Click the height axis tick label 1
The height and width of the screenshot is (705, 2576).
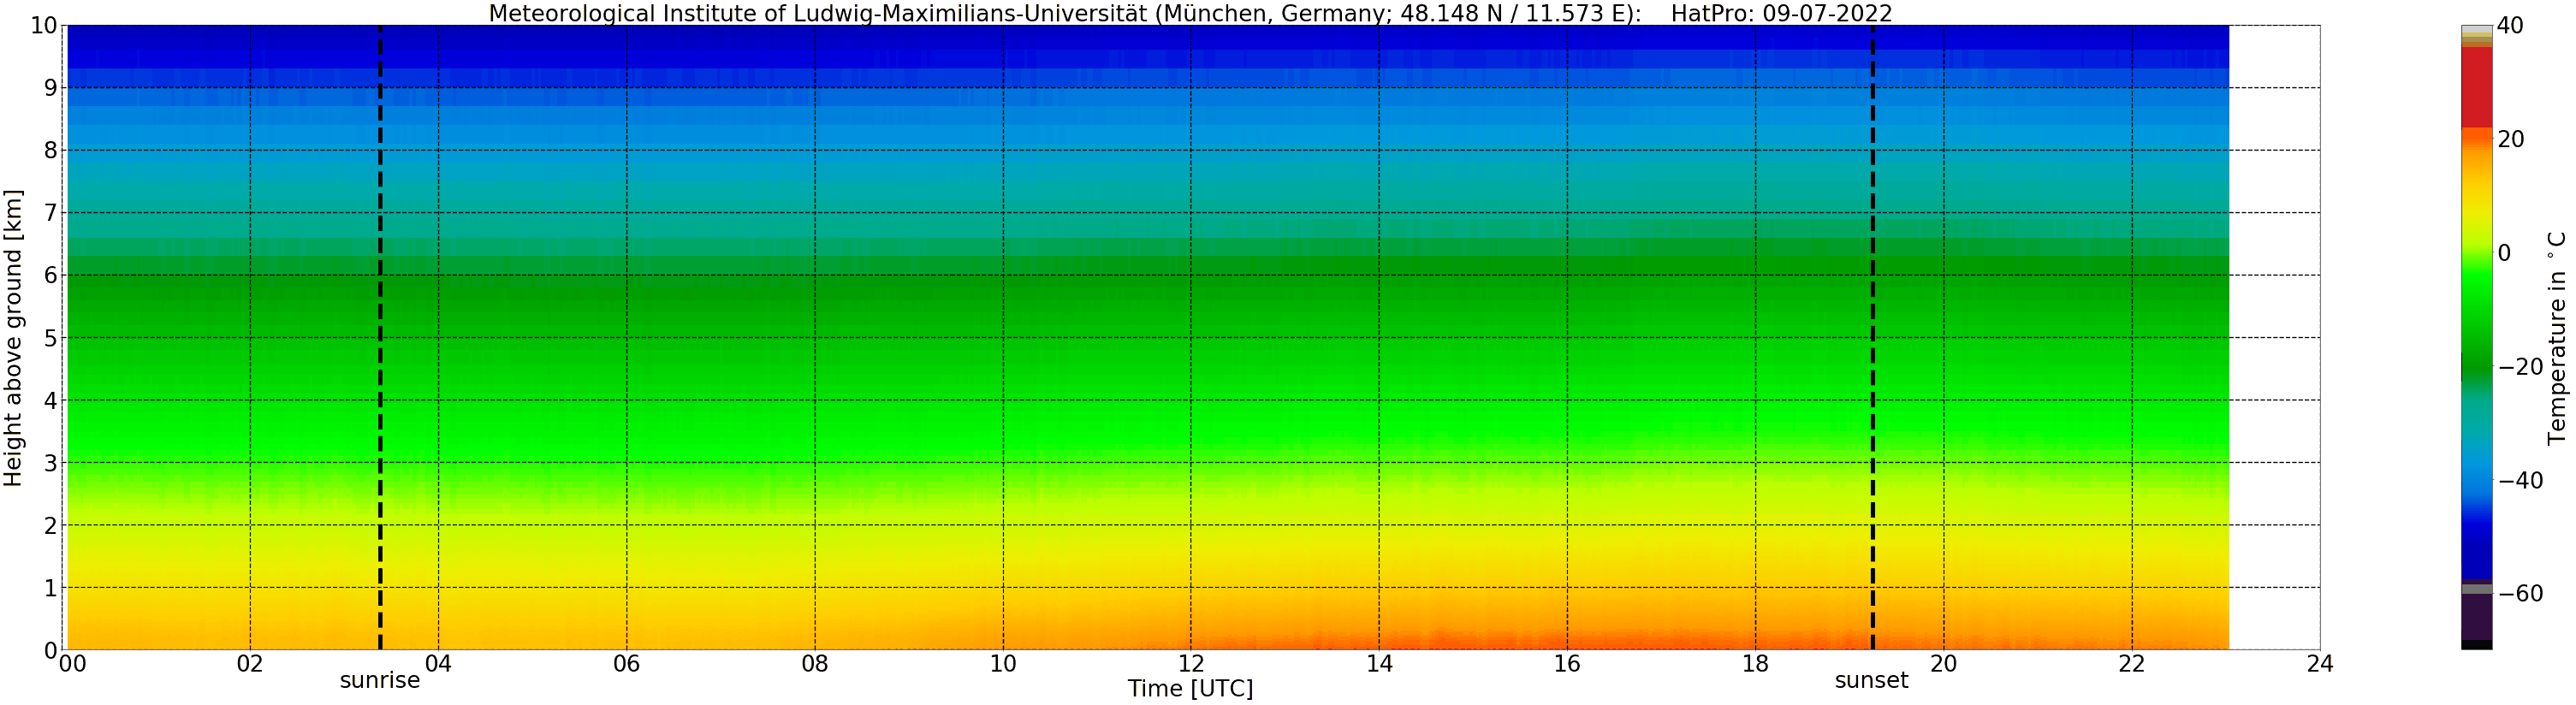(51, 589)
